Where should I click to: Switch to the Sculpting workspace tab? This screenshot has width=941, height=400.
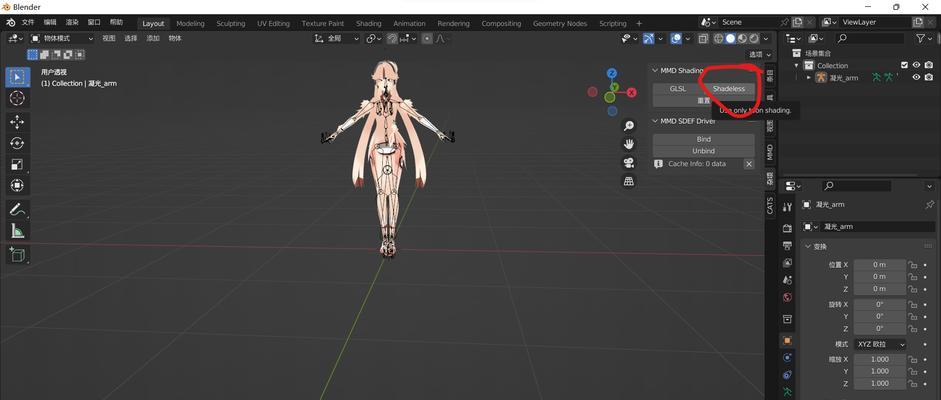(x=230, y=23)
